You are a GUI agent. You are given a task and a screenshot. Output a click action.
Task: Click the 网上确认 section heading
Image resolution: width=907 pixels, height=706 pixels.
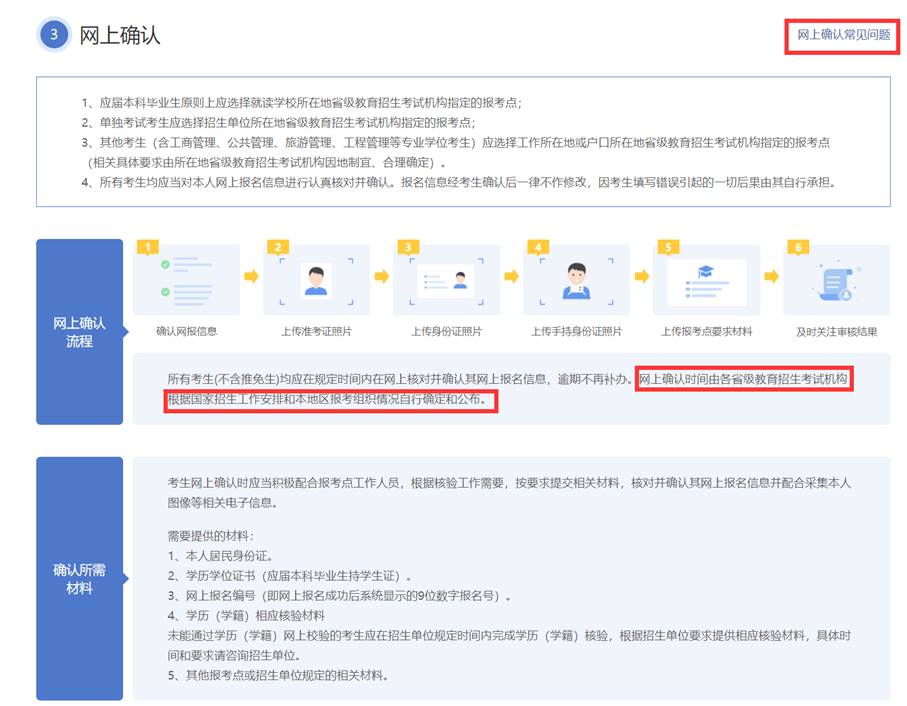click(x=120, y=35)
